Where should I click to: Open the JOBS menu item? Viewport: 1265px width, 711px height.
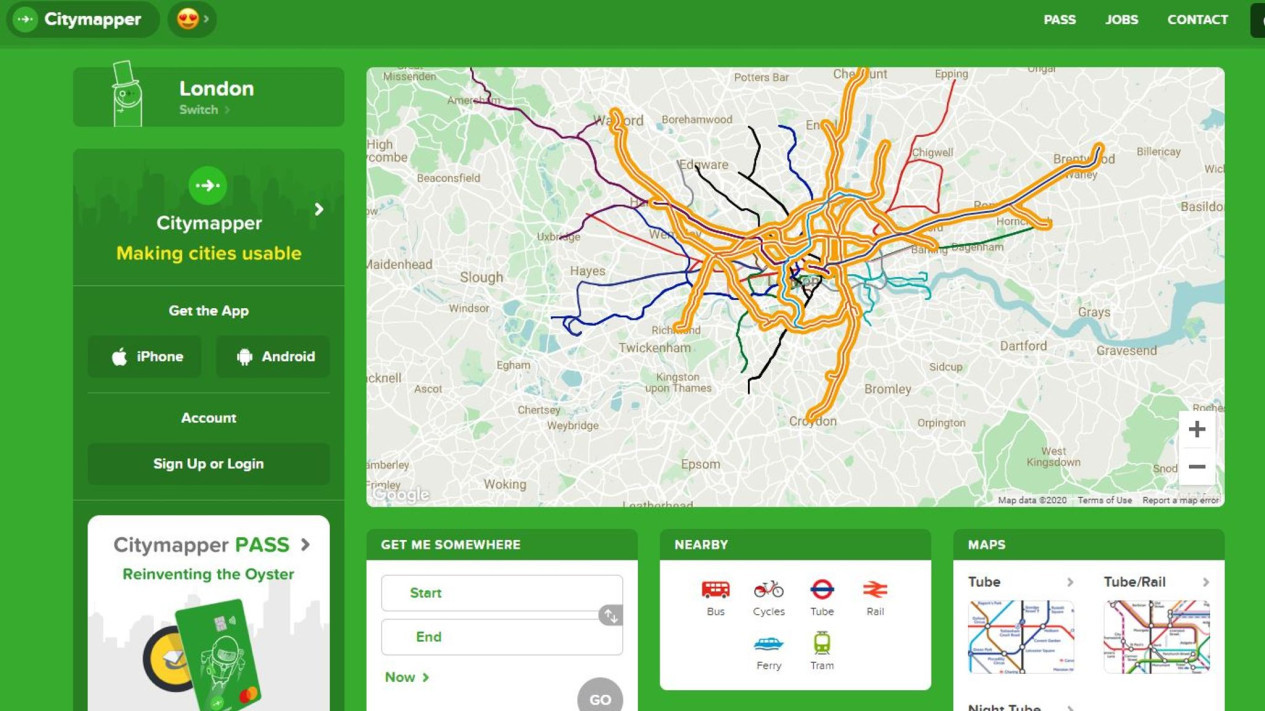[x=1121, y=19]
